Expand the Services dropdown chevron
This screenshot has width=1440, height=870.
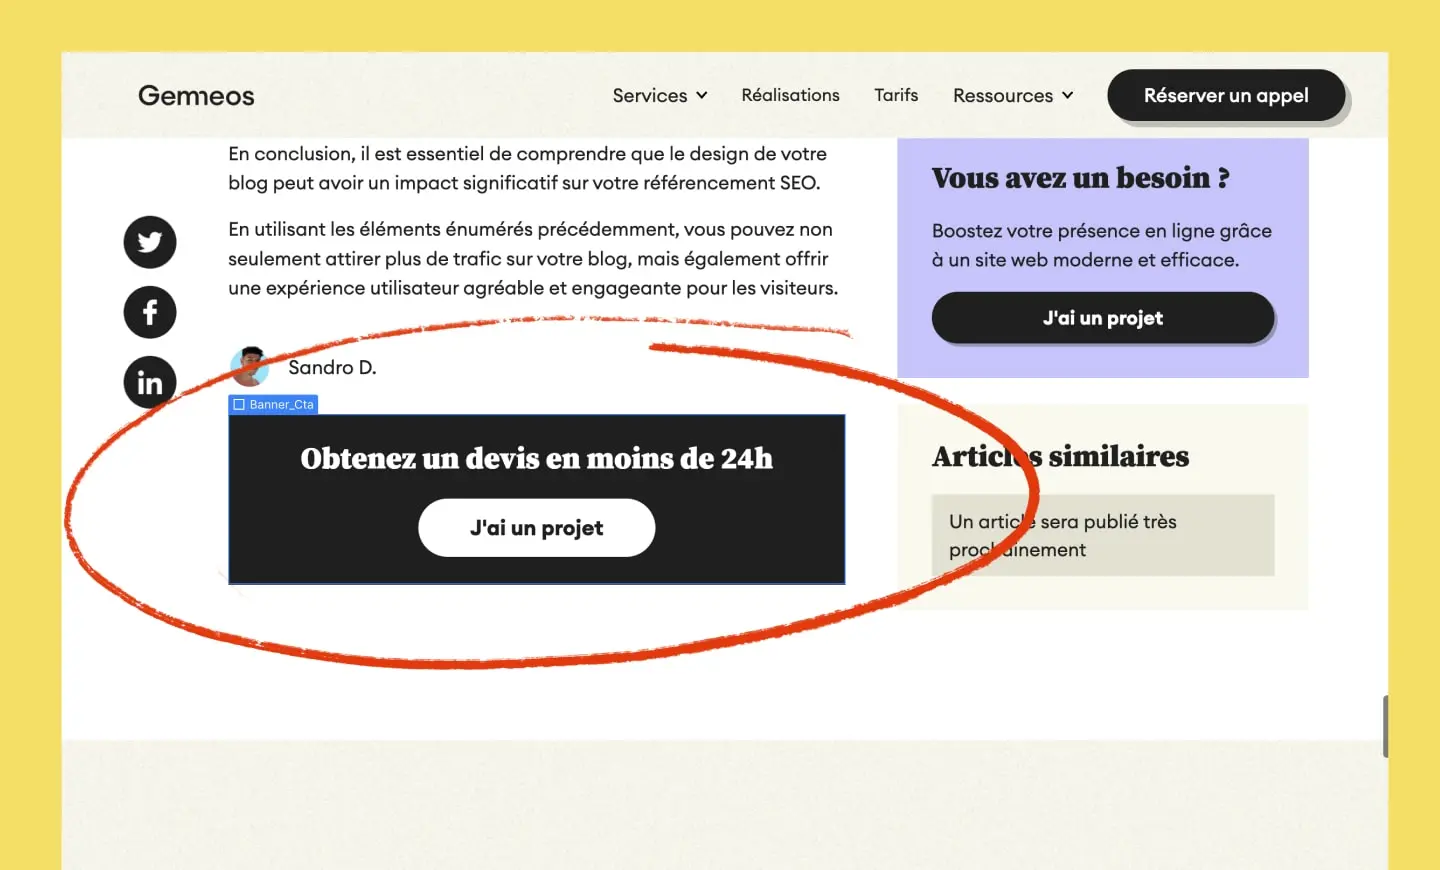[x=702, y=96]
